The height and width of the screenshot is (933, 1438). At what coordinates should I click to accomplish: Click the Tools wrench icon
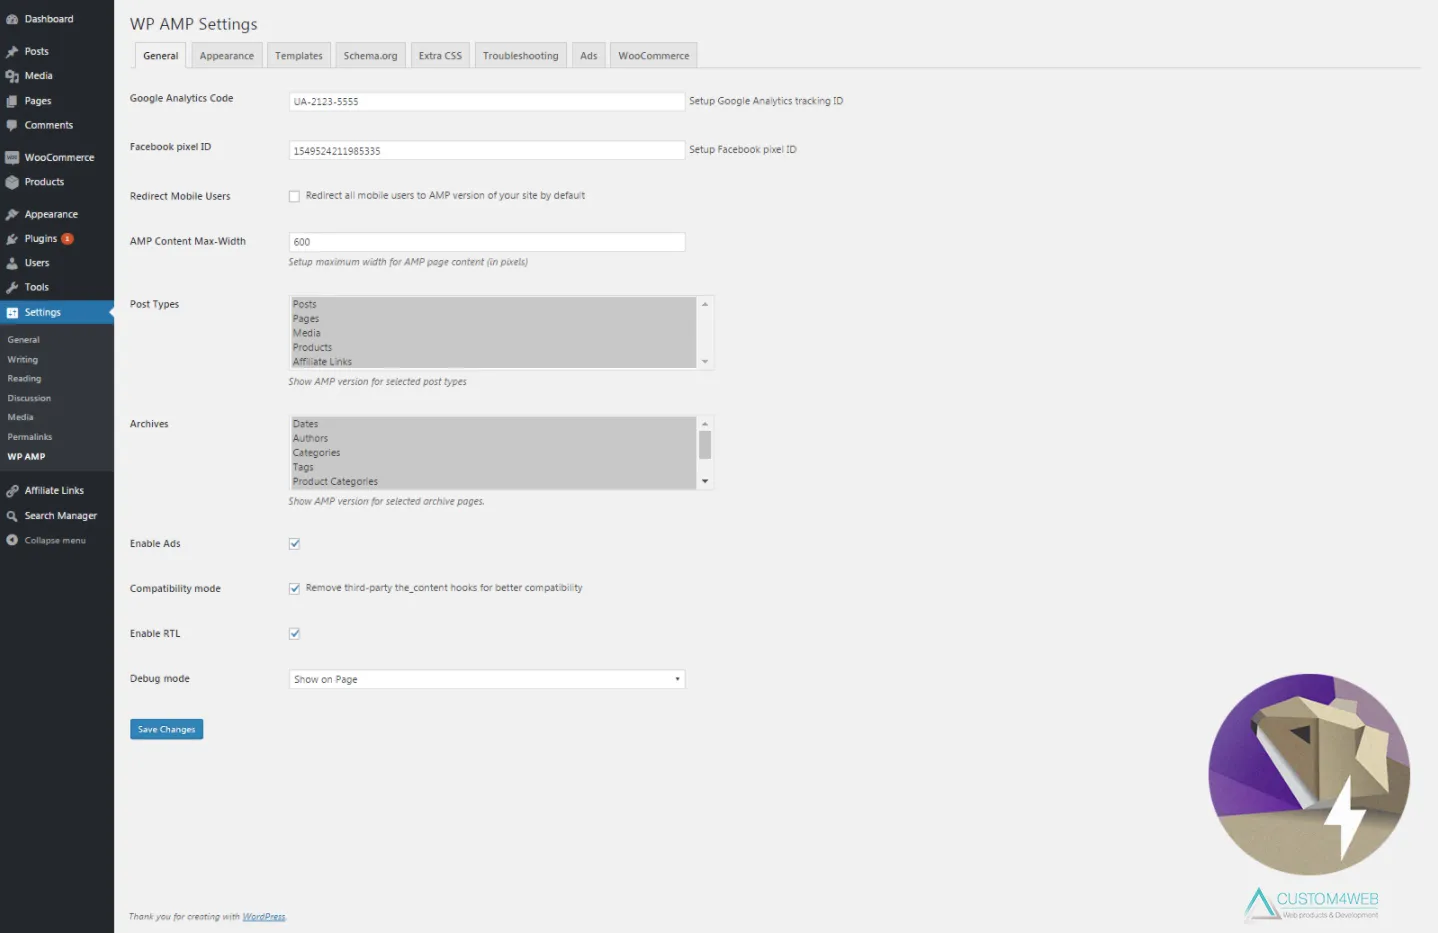tap(12, 287)
